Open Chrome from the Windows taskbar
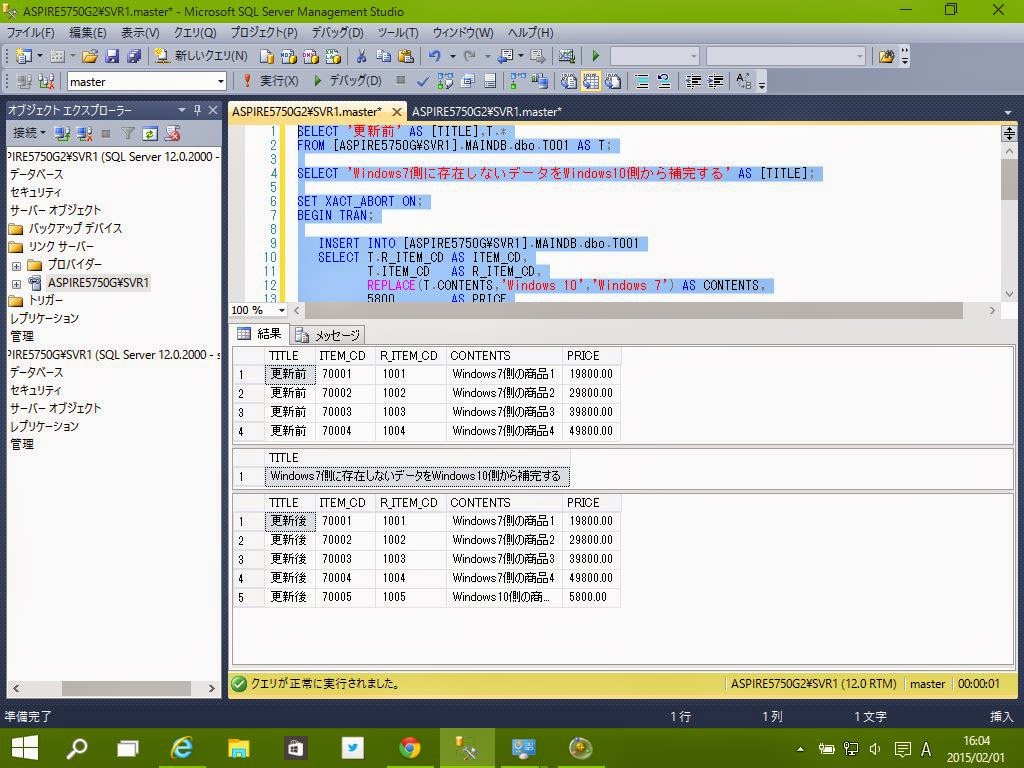Image resolution: width=1024 pixels, height=768 pixels. pyautogui.click(x=409, y=748)
